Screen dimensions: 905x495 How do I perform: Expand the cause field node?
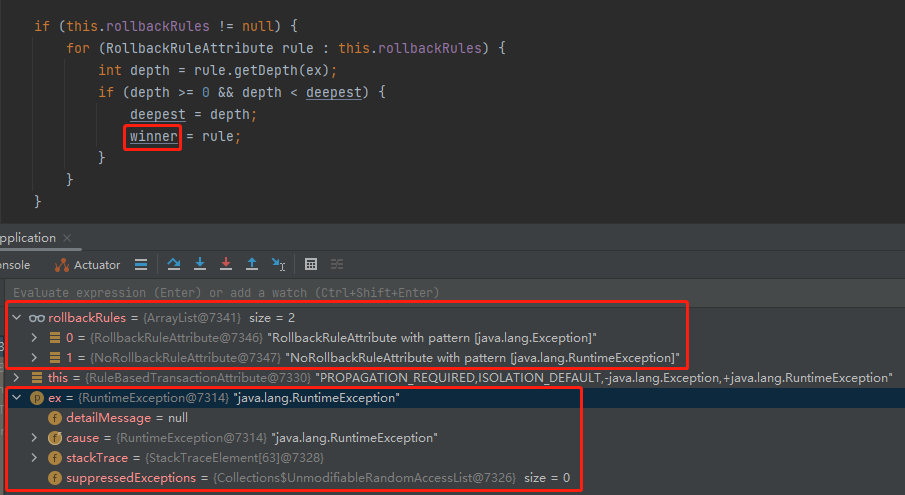tap(34, 437)
